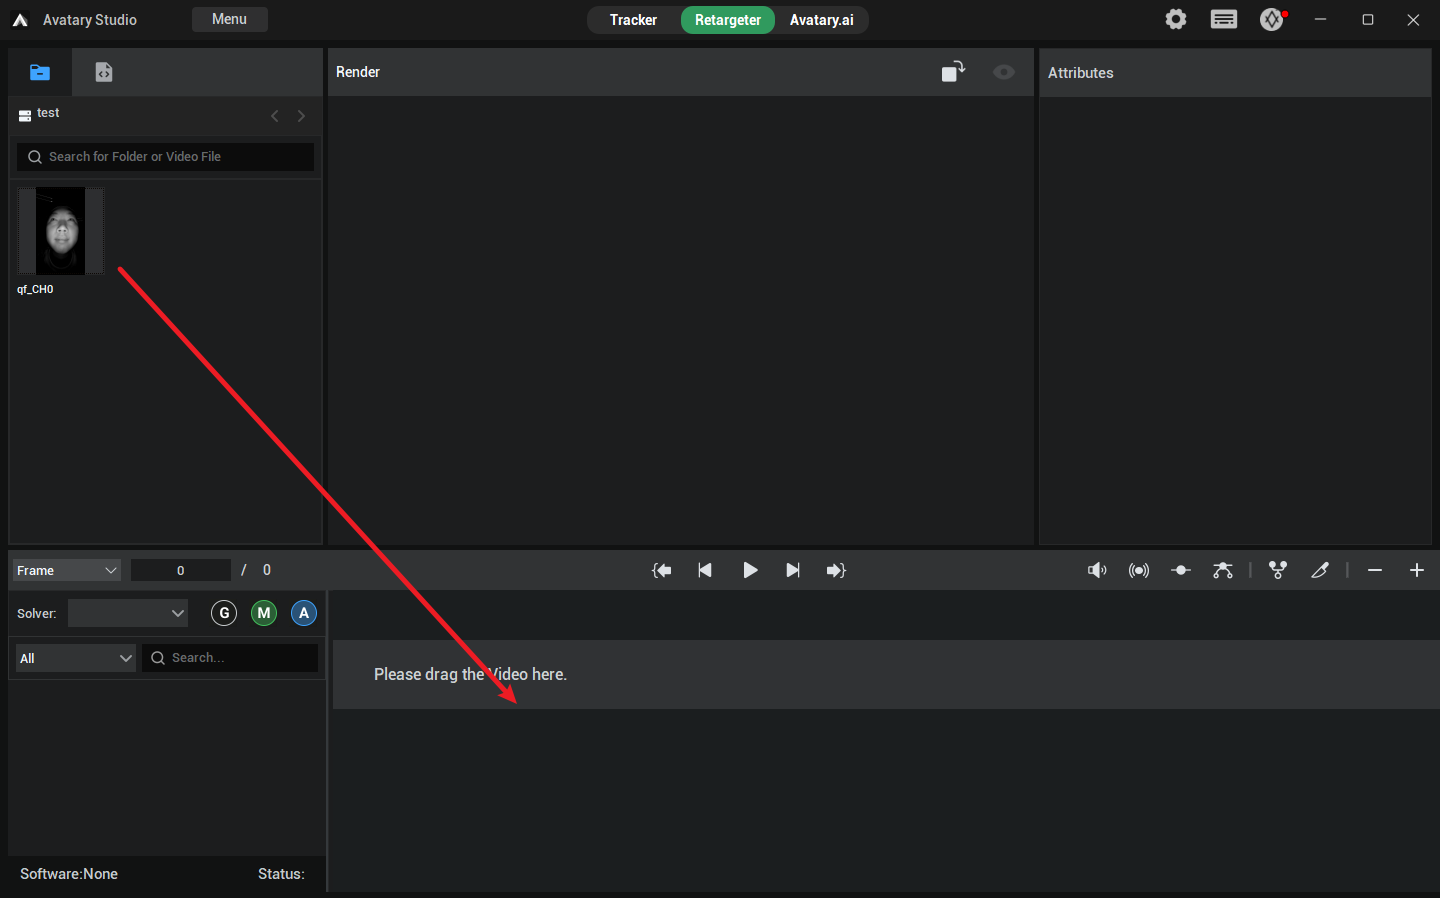Click the qf_CH0 file name

(35, 289)
